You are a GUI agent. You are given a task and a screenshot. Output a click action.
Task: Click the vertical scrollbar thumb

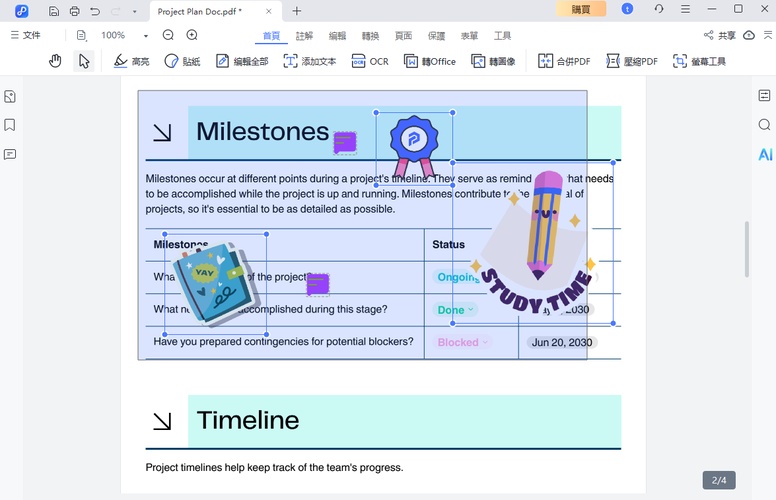(x=747, y=250)
